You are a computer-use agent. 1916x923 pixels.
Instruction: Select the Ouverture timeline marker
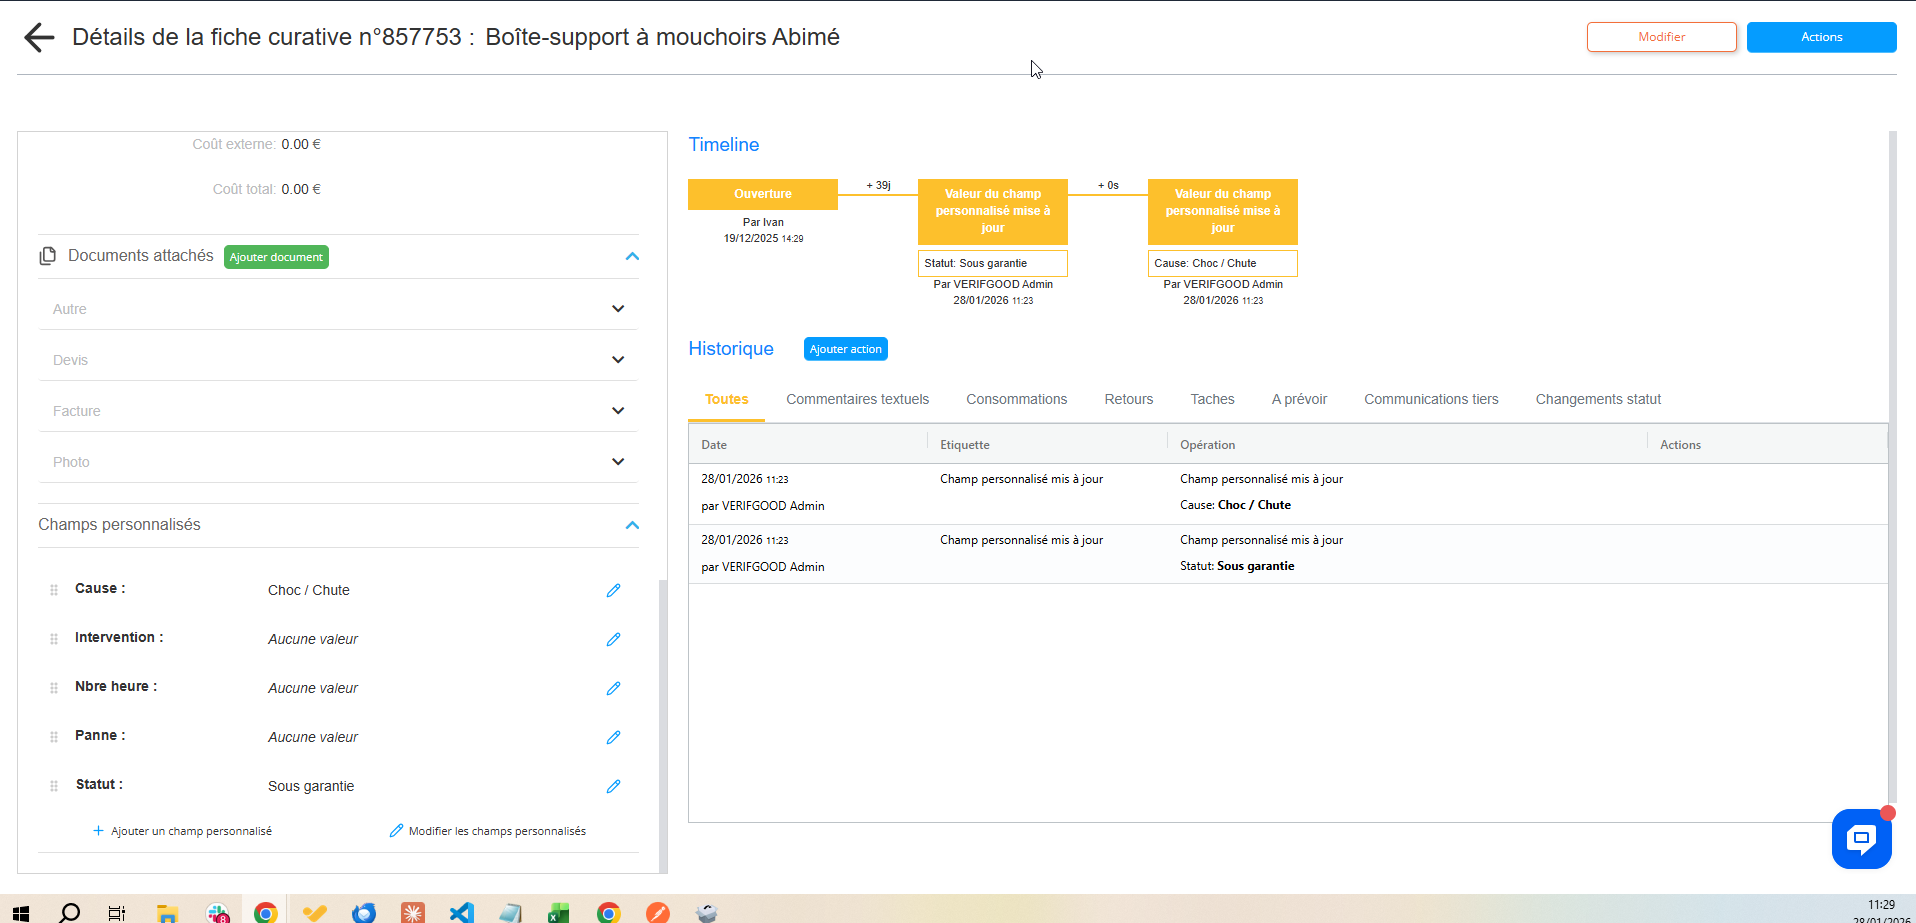point(762,194)
